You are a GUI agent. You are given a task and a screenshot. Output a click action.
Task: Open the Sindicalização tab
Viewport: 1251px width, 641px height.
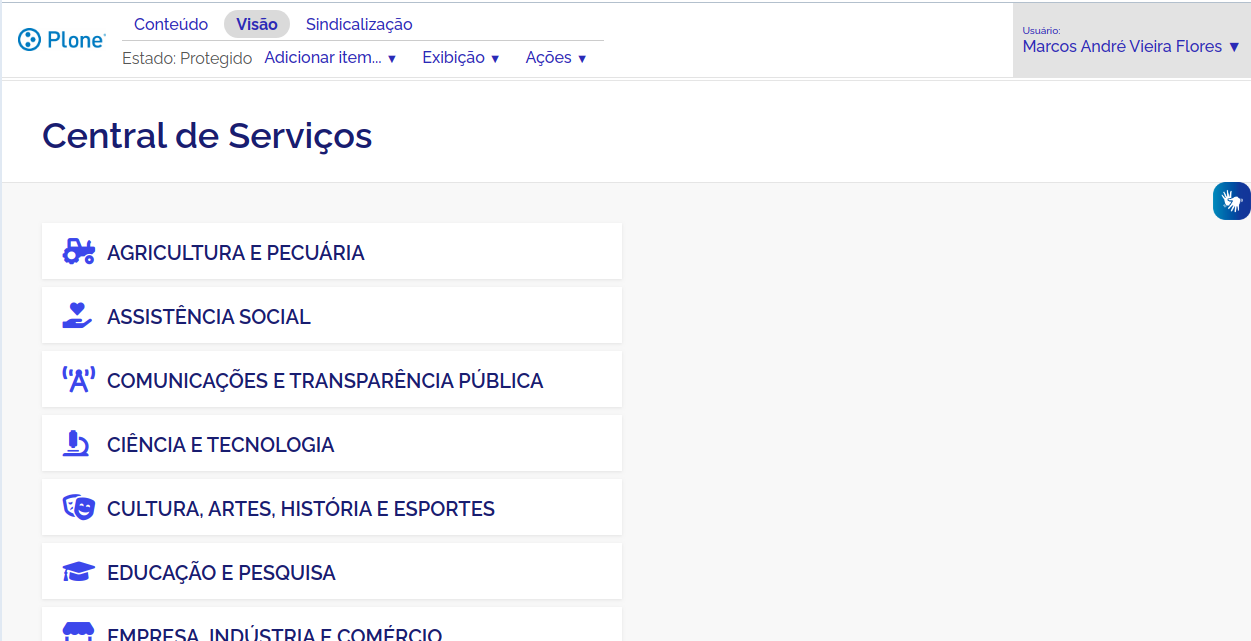[x=359, y=24]
